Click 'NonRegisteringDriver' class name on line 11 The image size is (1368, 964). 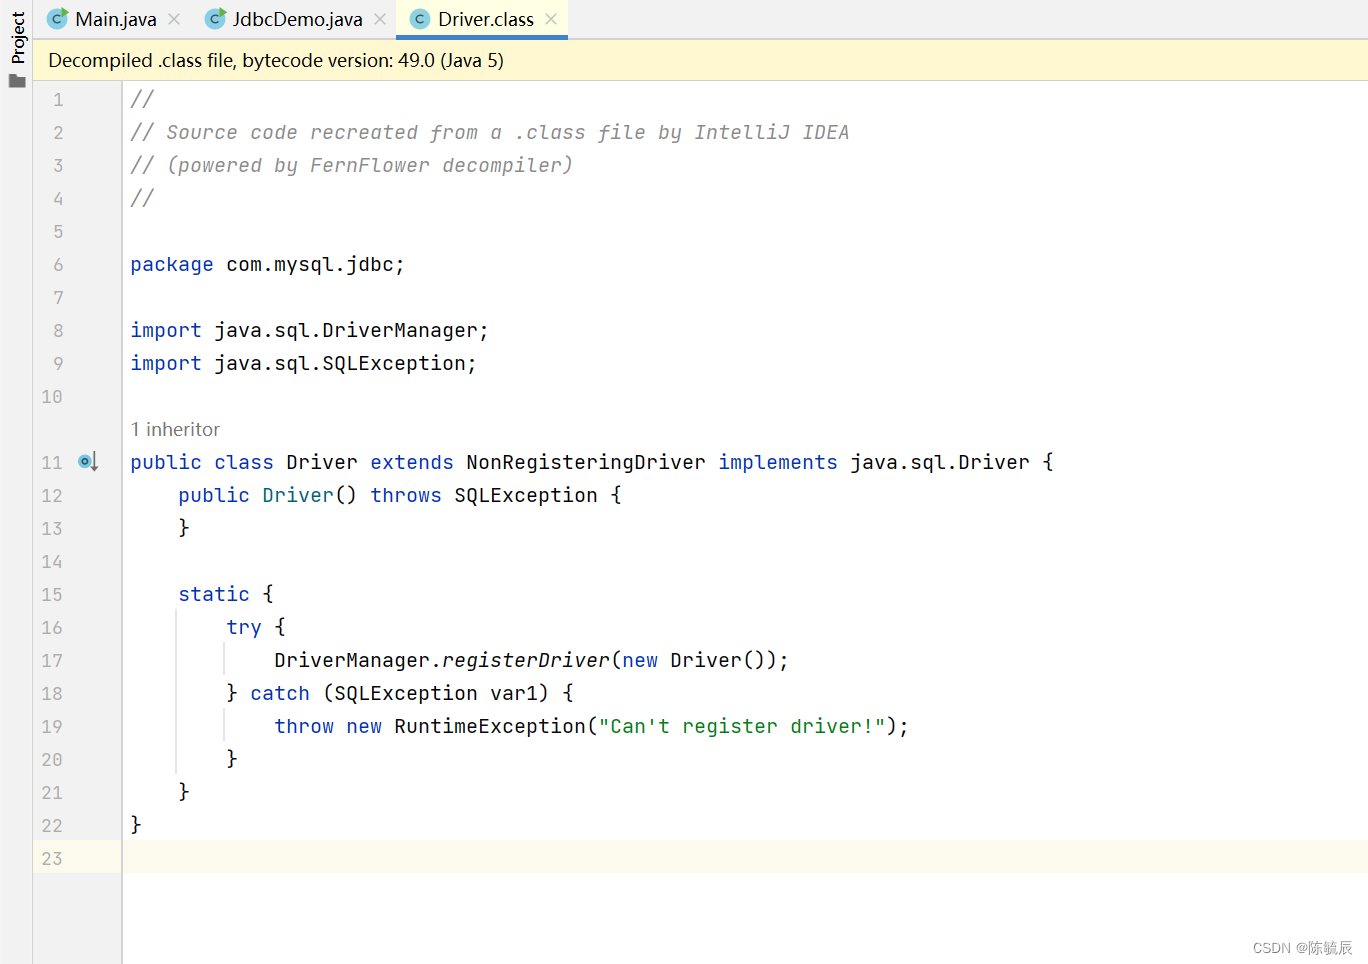[585, 463]
